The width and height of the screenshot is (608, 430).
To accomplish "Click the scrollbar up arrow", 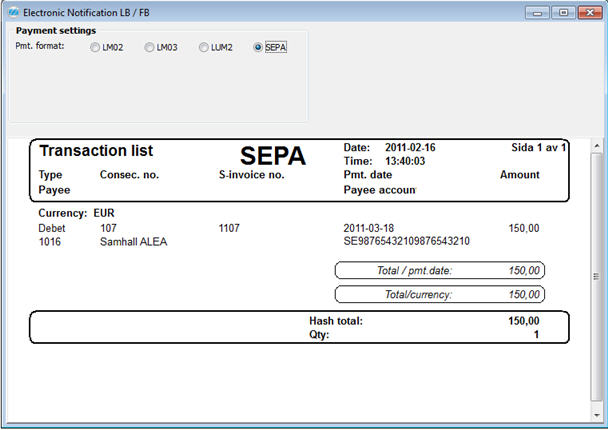I will [x=598, y=145].
